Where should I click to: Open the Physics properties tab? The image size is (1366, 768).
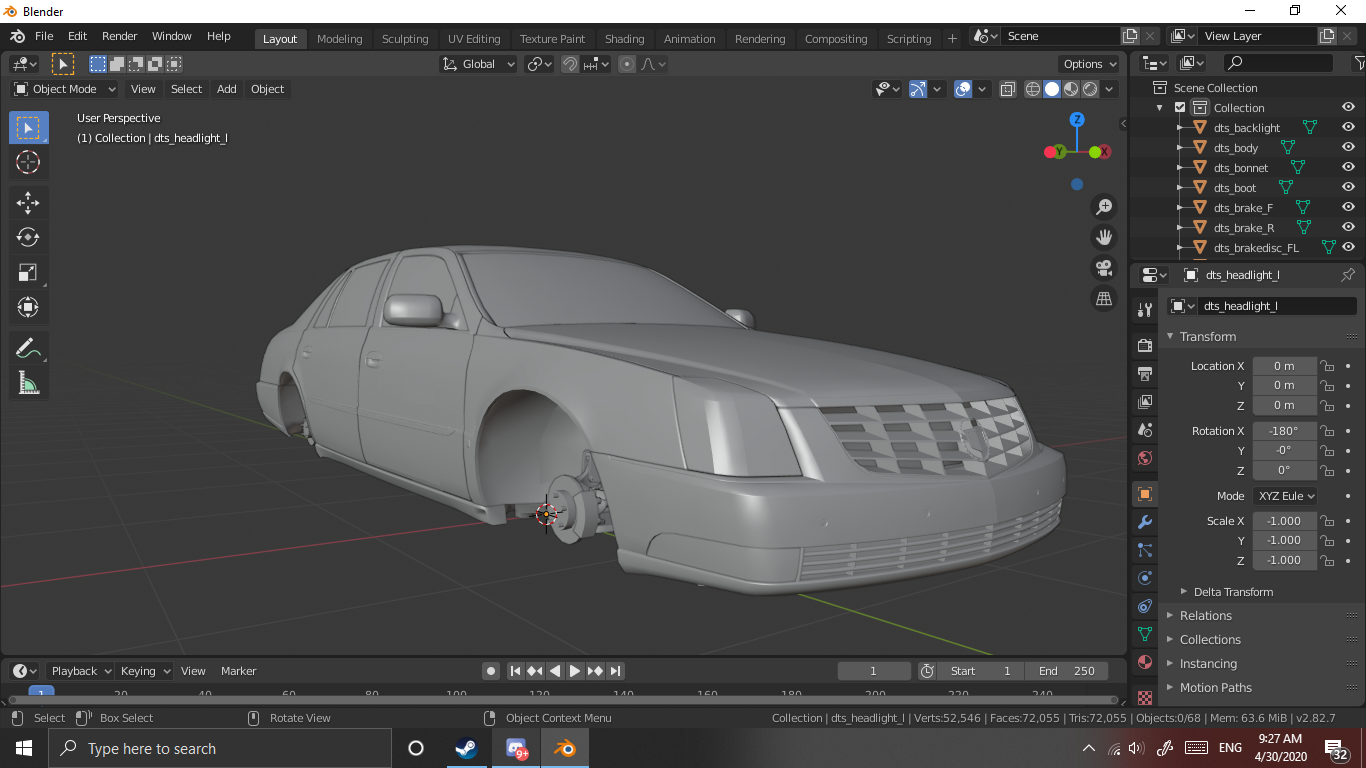[x=1145, y=578]
